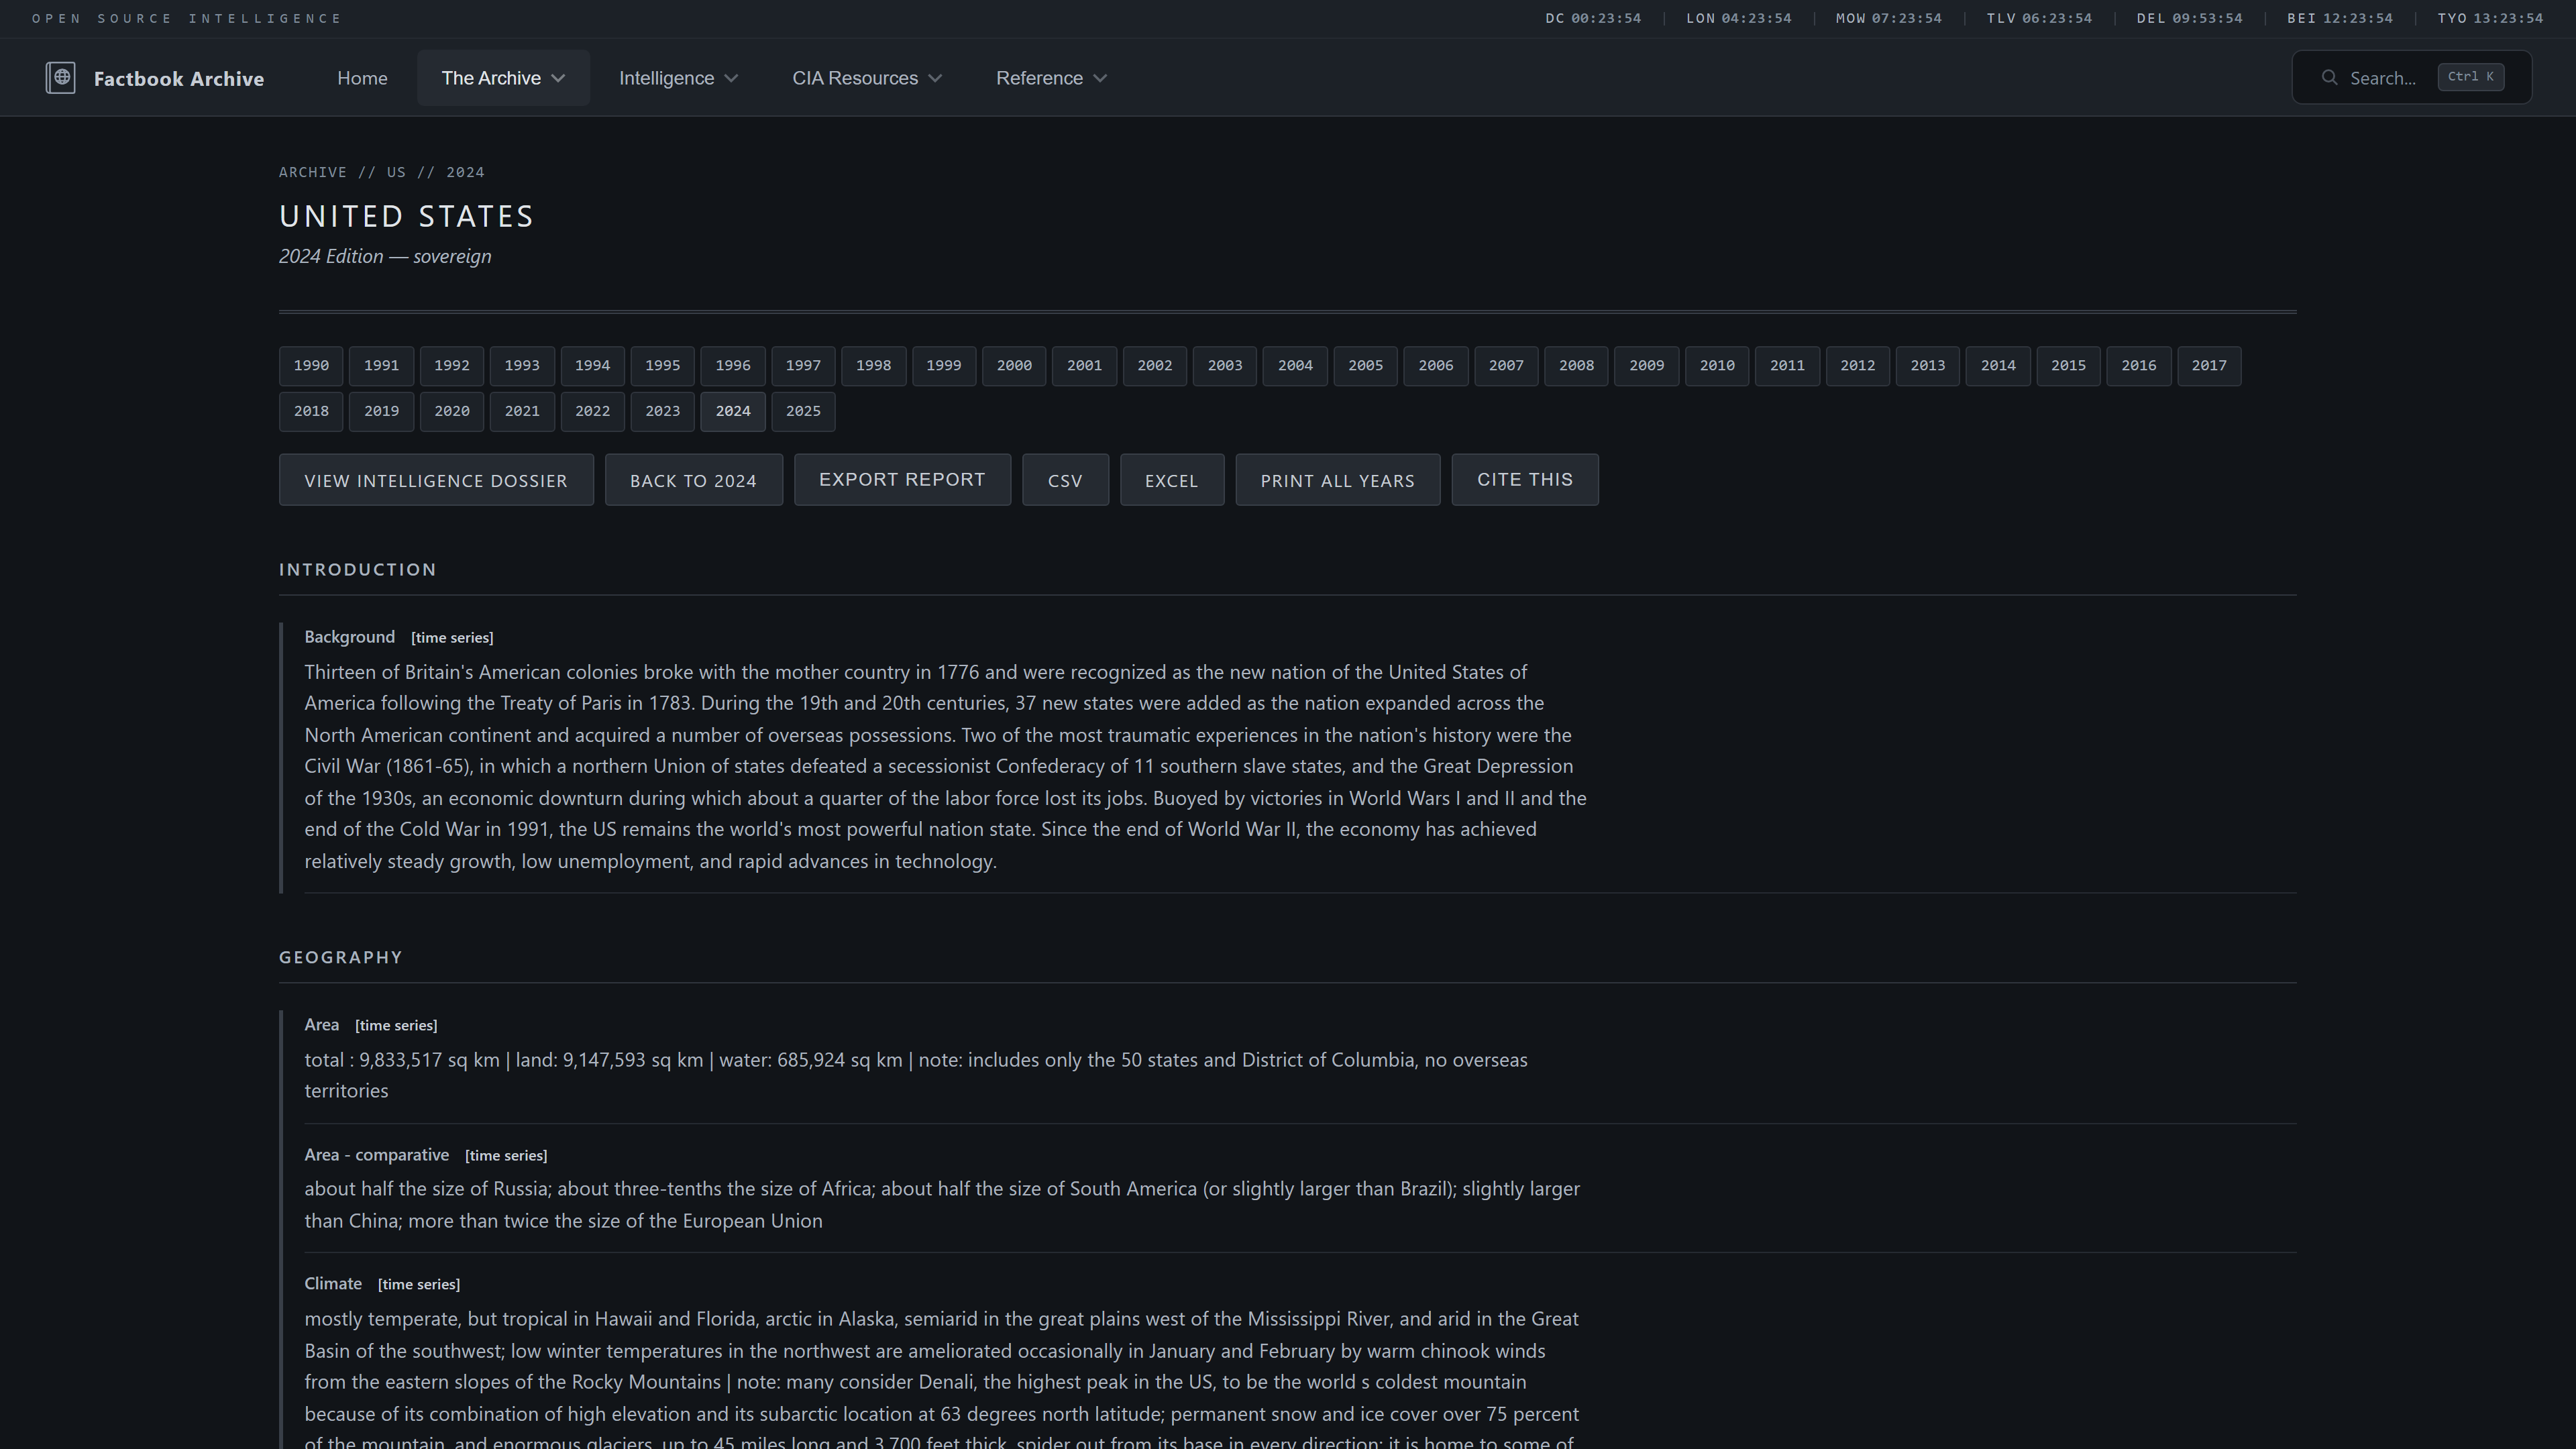Switch to the 2025 edition year

pos(803,412)
